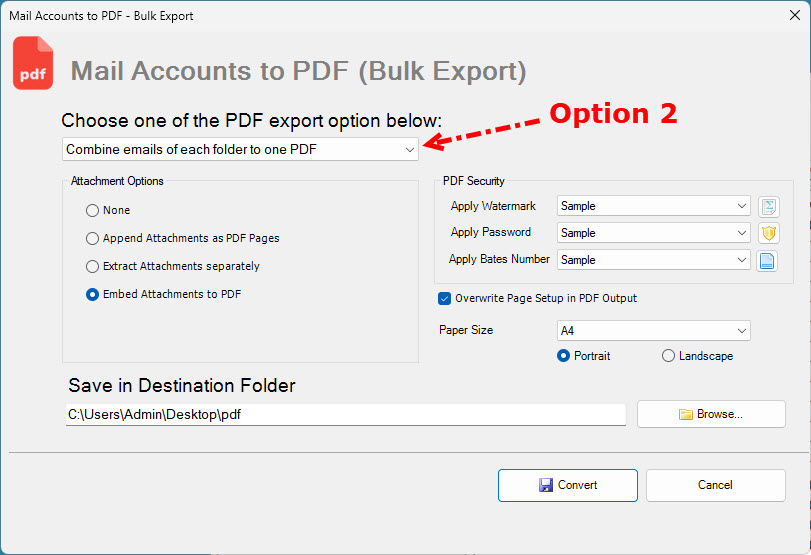The height and width of the screenshot is (555, 811).
Task: Choose Portrait page orientation
Action: point(564,356)
